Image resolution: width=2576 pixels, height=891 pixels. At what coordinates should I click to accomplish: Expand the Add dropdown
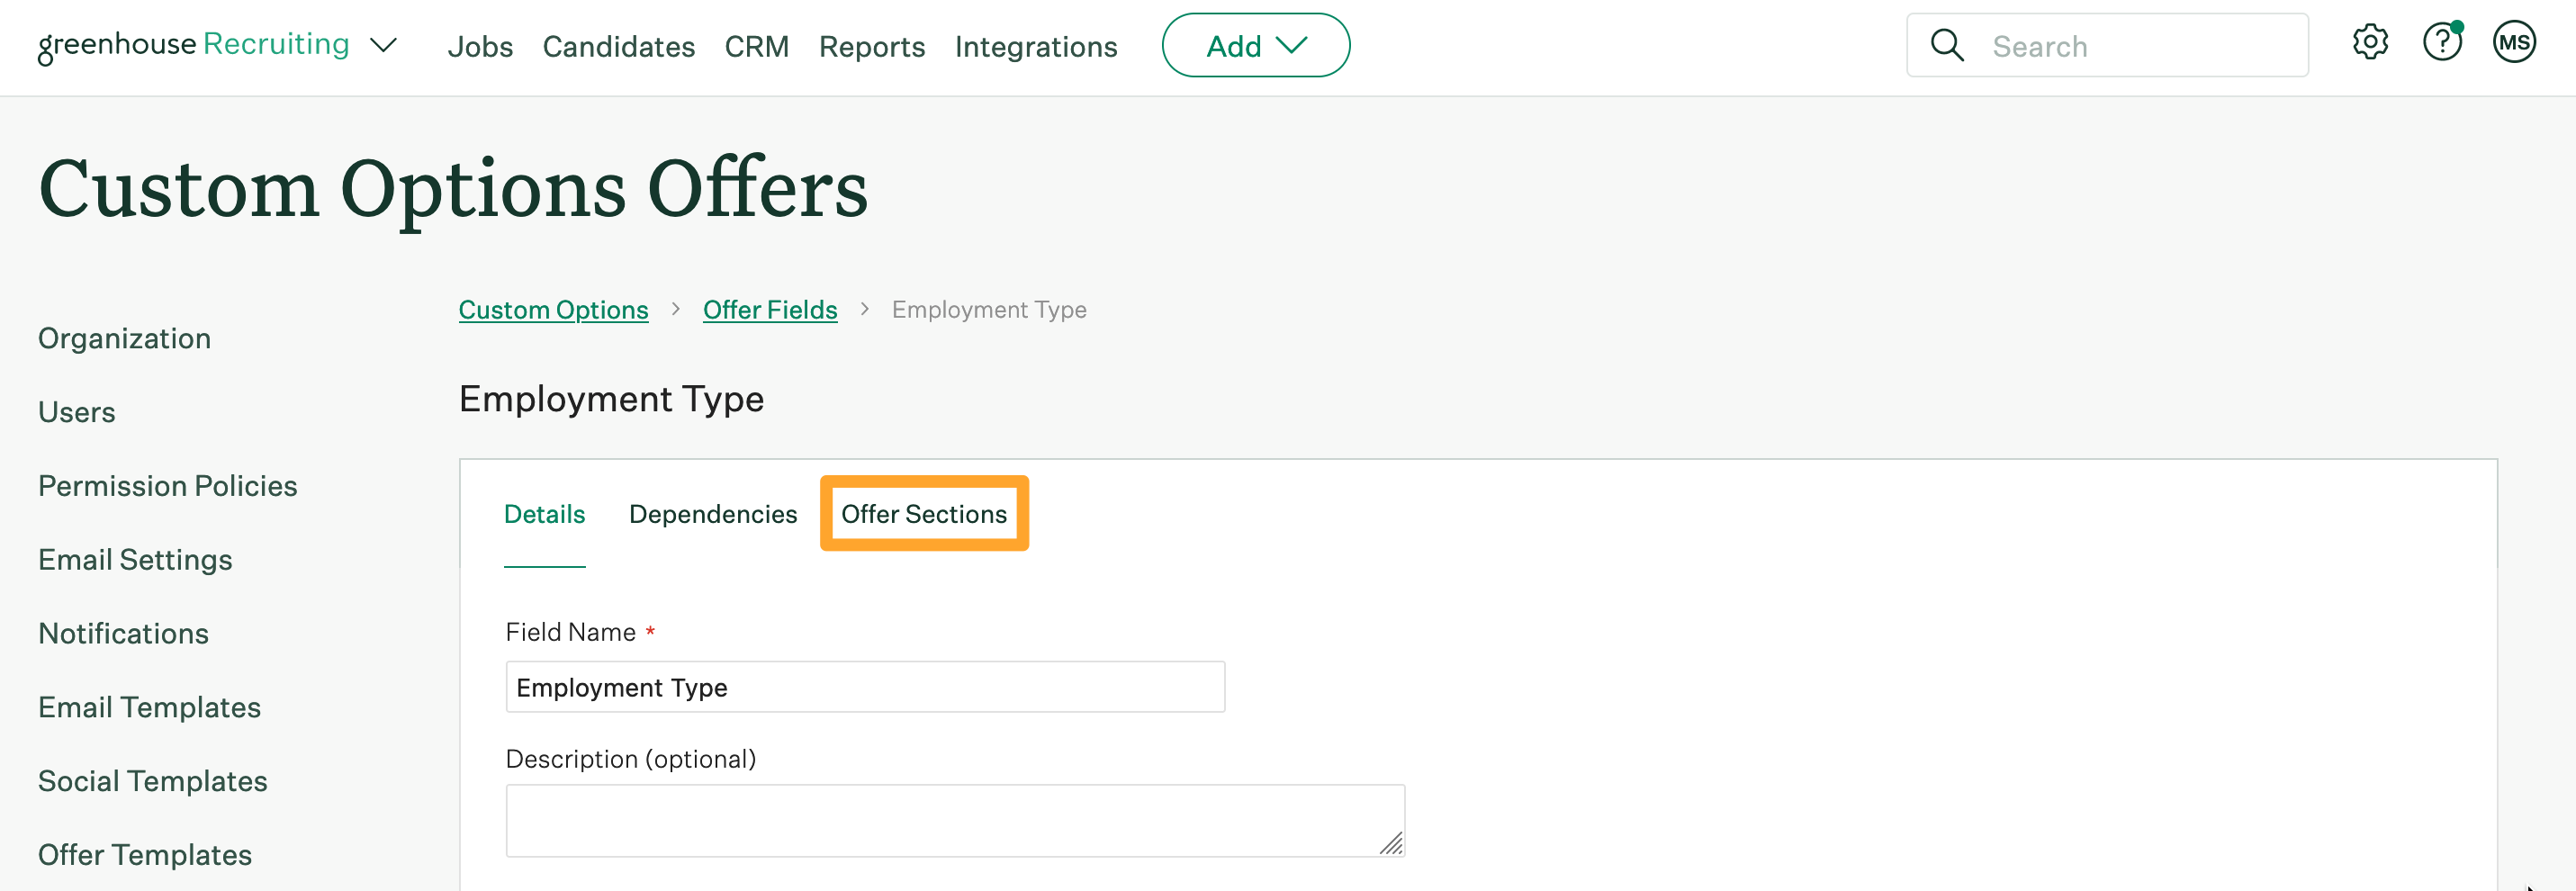(x=1256, y=45)
